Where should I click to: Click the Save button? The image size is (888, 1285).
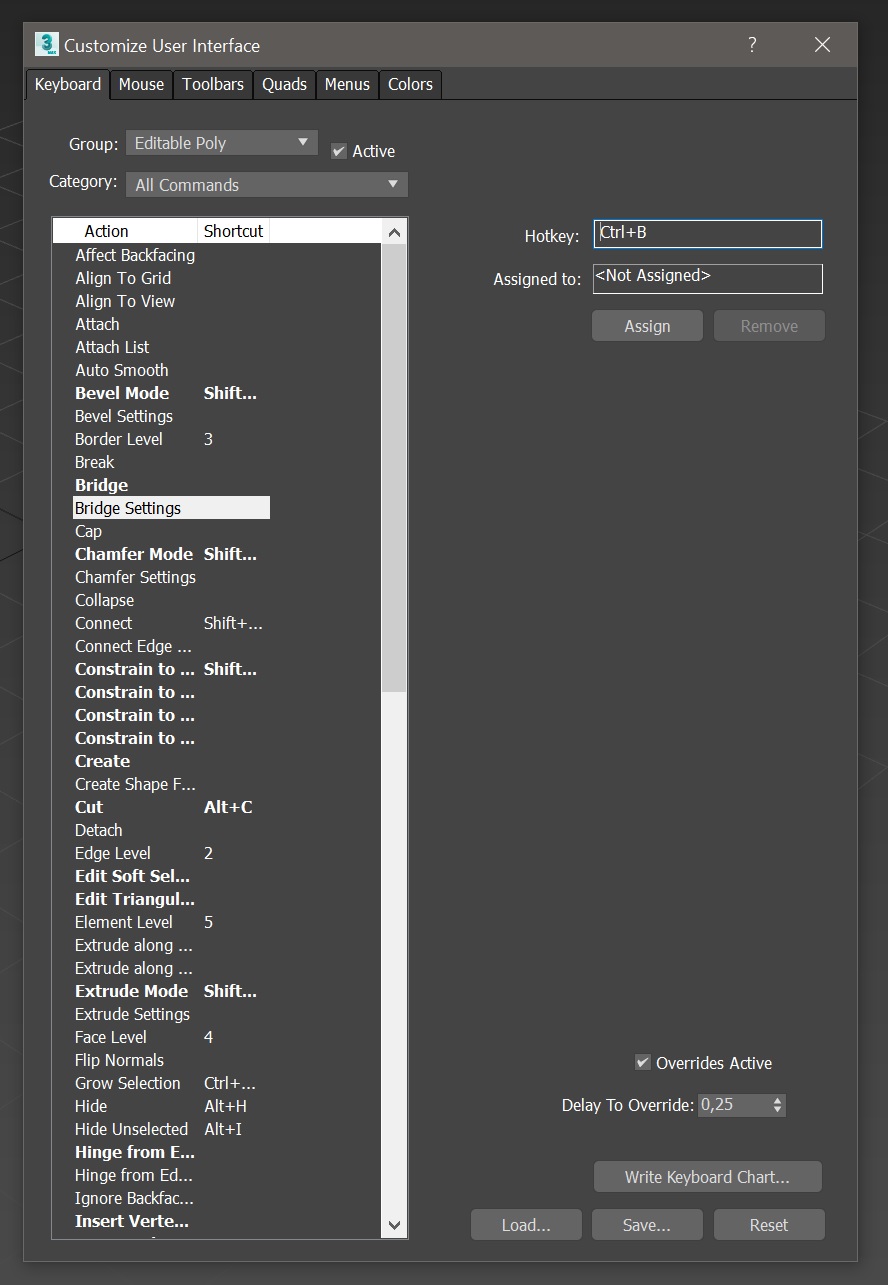click(x=647, y=1225)
